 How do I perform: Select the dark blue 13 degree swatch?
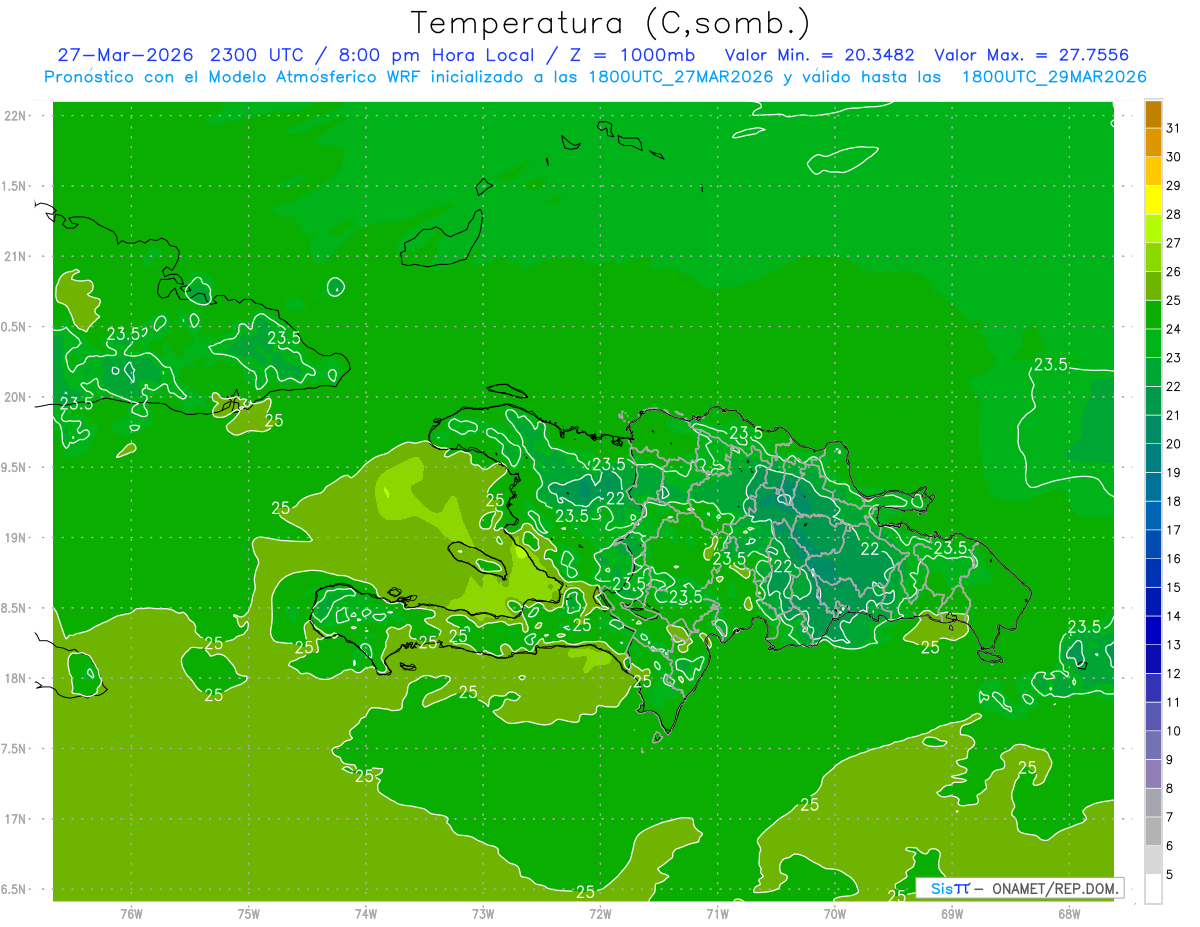click(1153, 630)
